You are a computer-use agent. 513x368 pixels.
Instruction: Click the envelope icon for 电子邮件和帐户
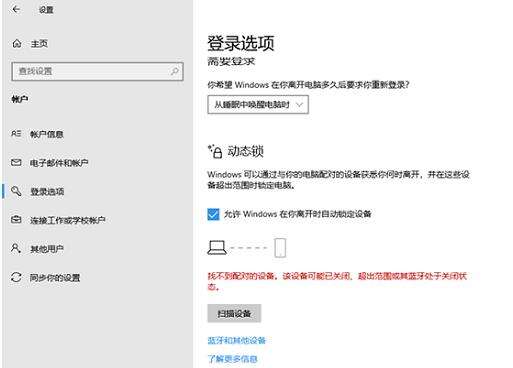coord(16,163)
